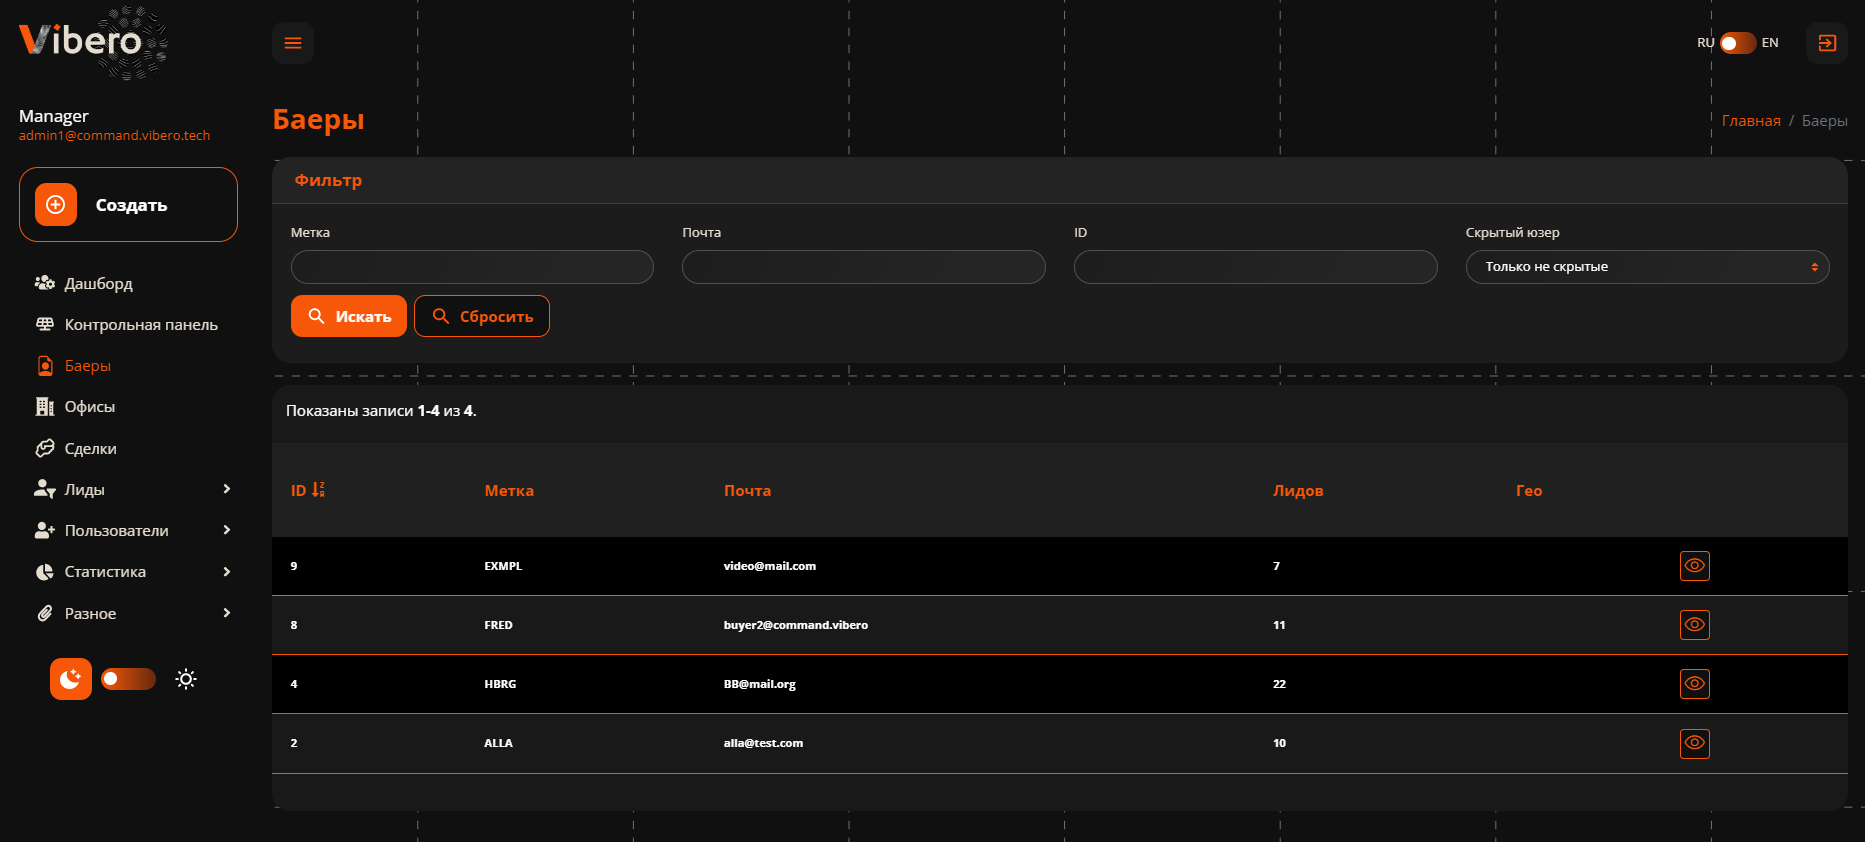The height and width of the screenshot is (842, 1865).
Task: Expand the Лиды submenu arrow
Action: (227, 489)
